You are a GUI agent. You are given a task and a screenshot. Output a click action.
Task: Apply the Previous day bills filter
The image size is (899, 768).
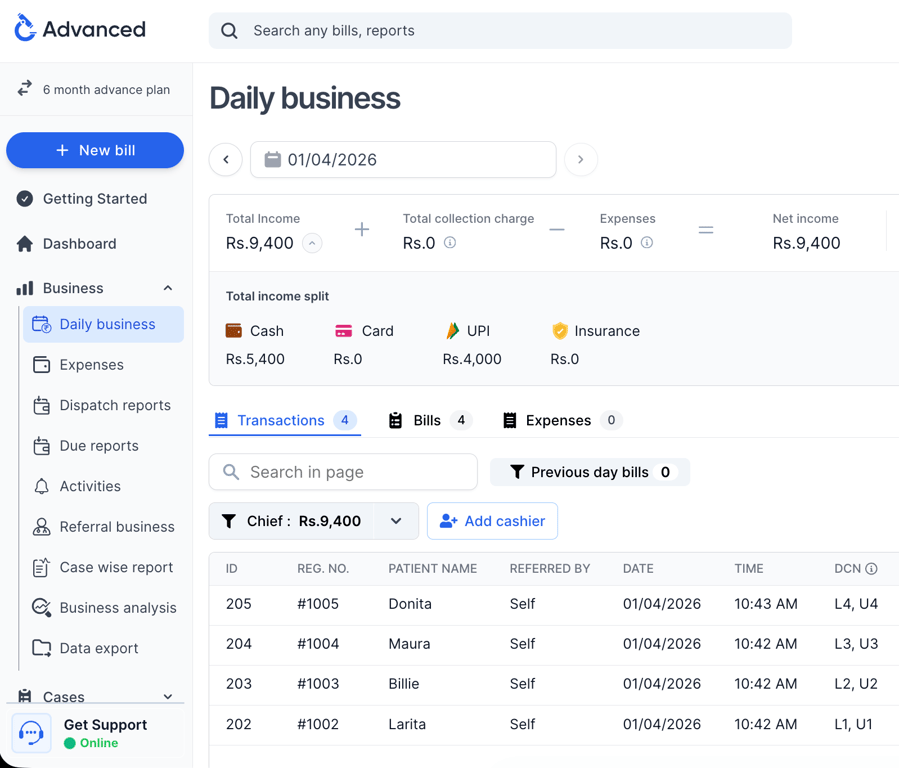point(589,471)
